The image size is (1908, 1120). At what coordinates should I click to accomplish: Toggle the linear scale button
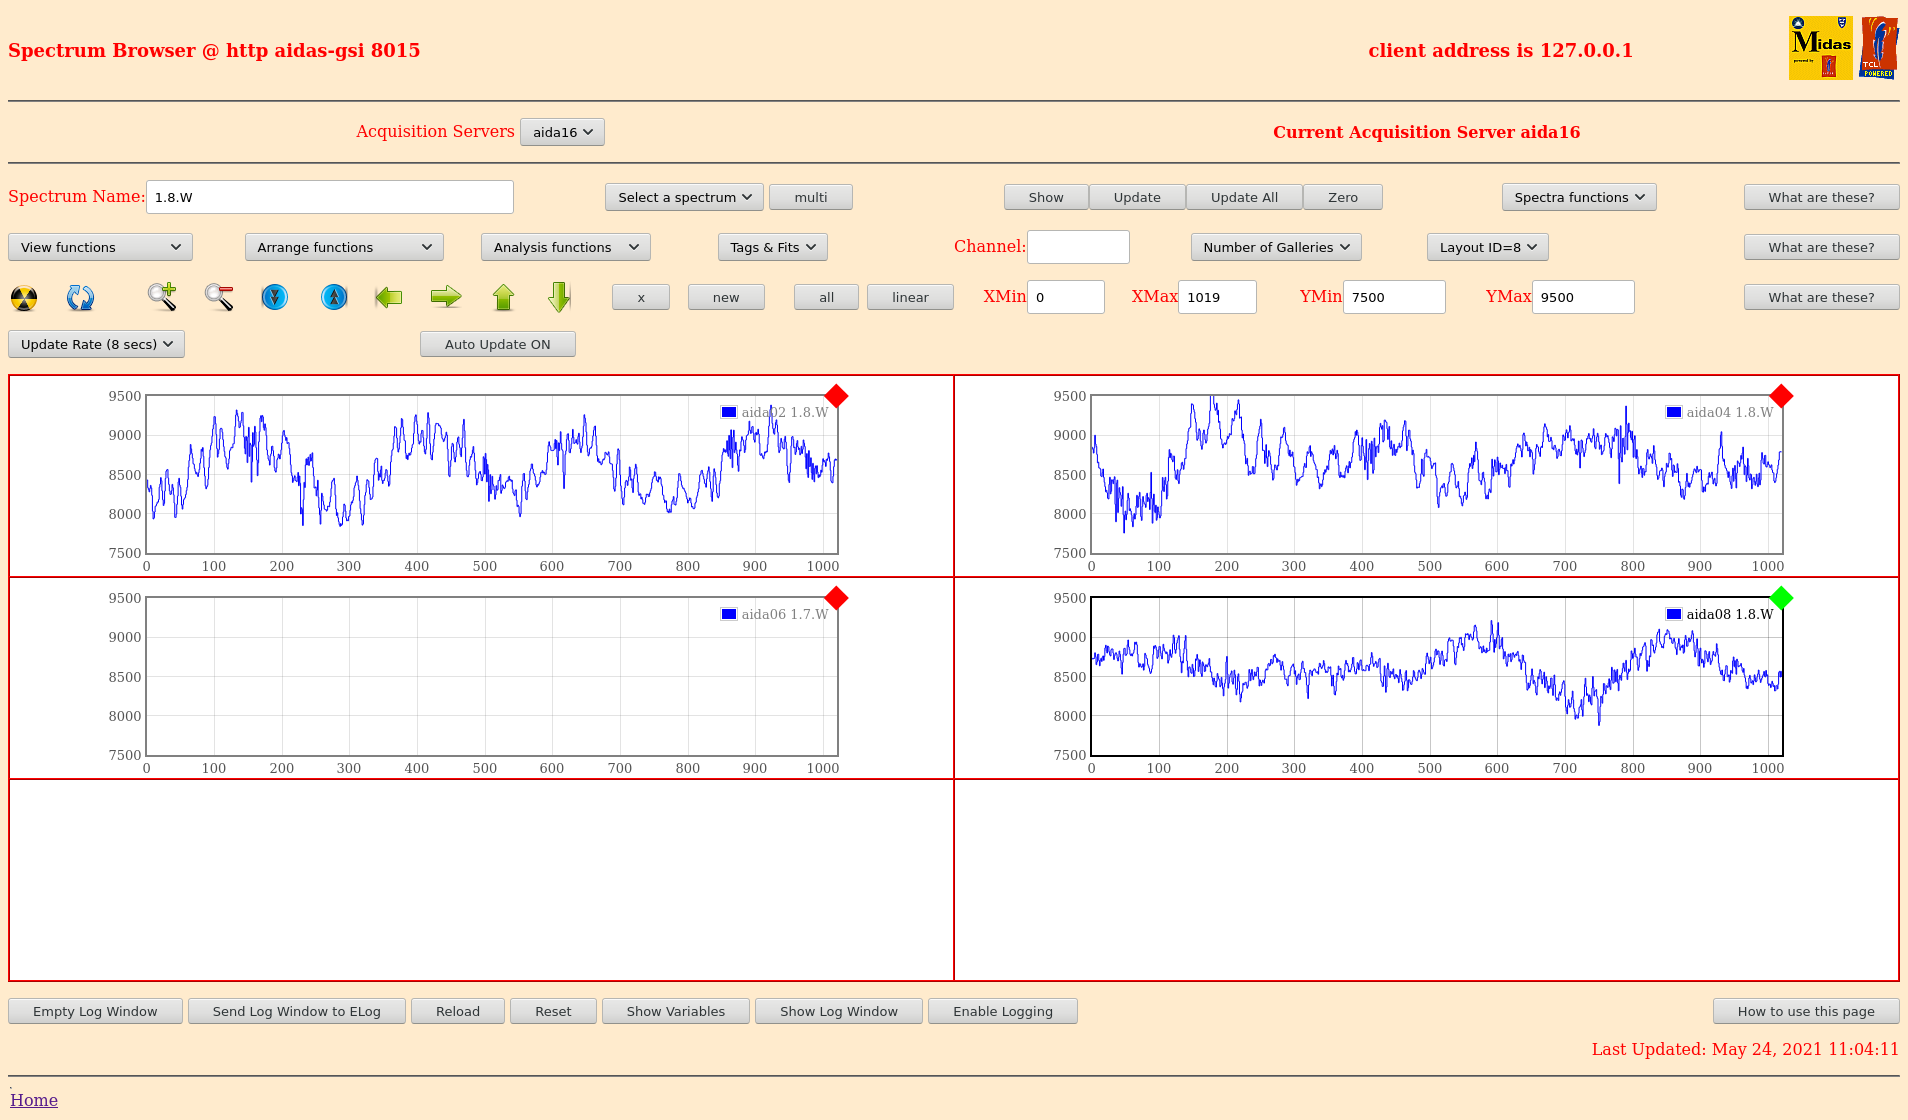click(x=910, y=297)
